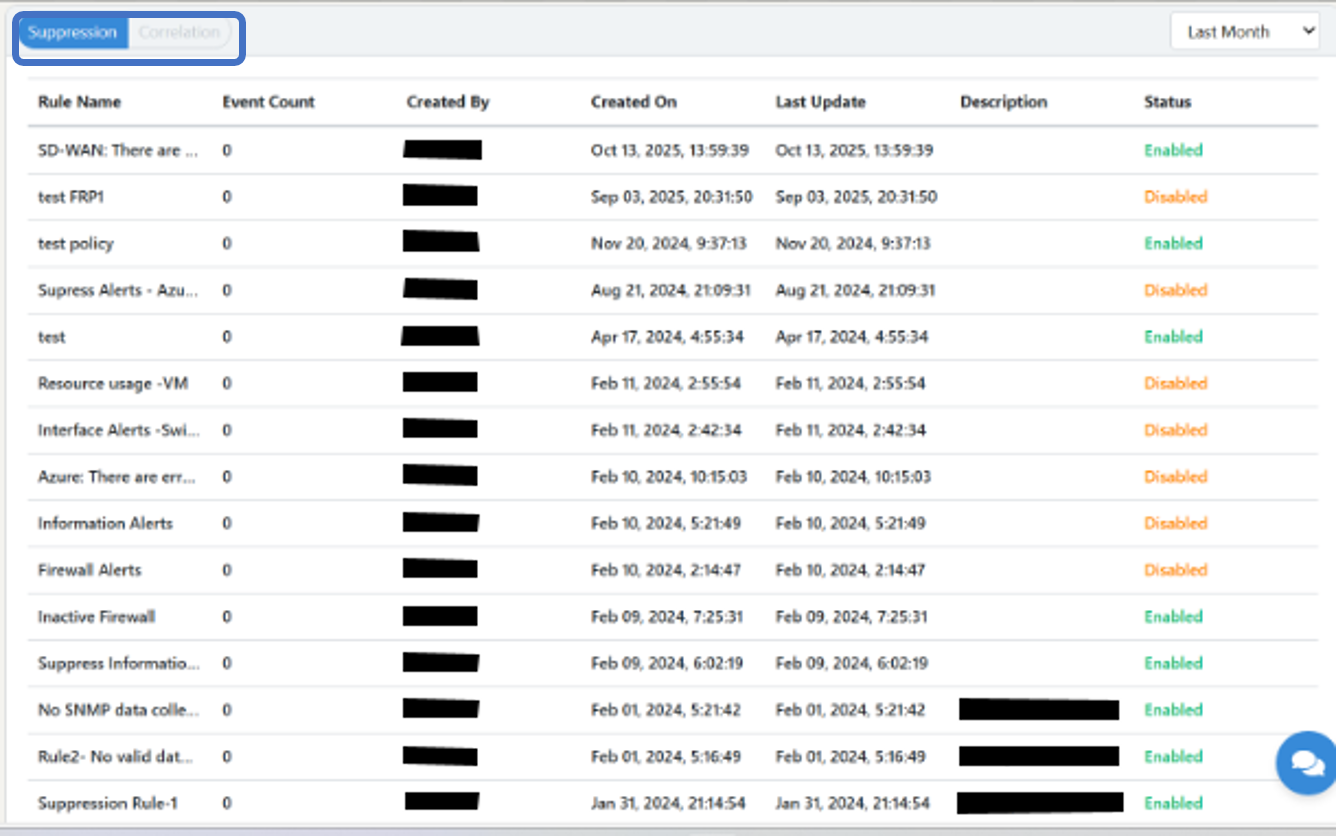Click the Last Update column header

(820, 102)
